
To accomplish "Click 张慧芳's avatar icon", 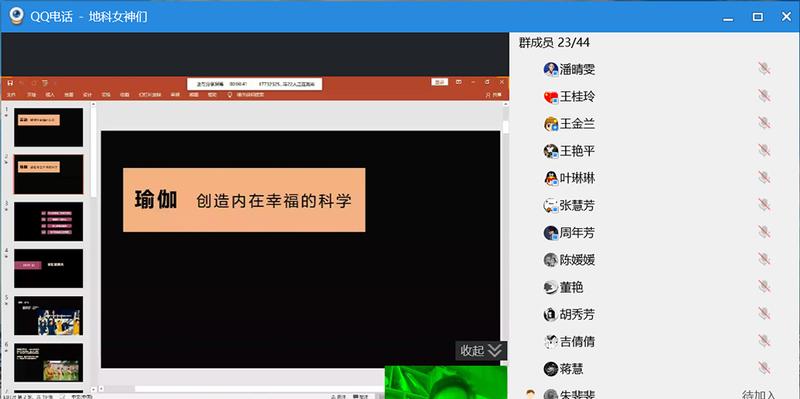I will coord(551,205).
